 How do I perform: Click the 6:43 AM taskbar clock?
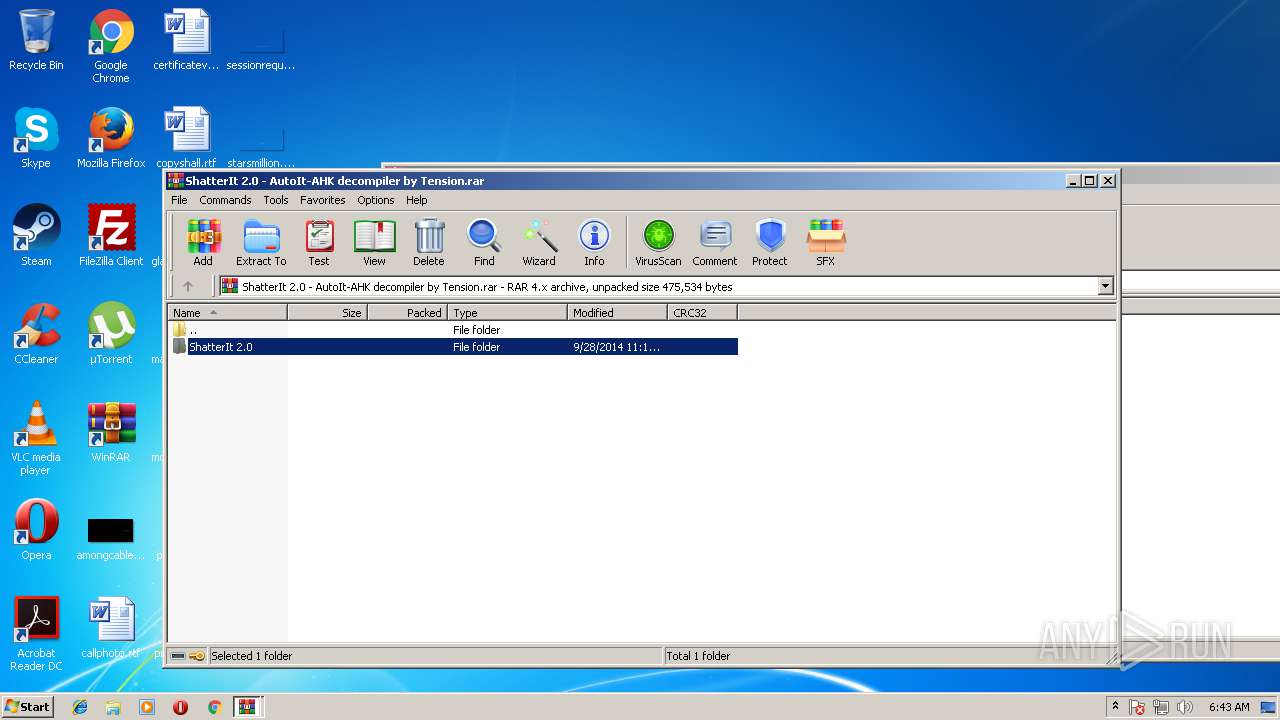coord(1229,707)
